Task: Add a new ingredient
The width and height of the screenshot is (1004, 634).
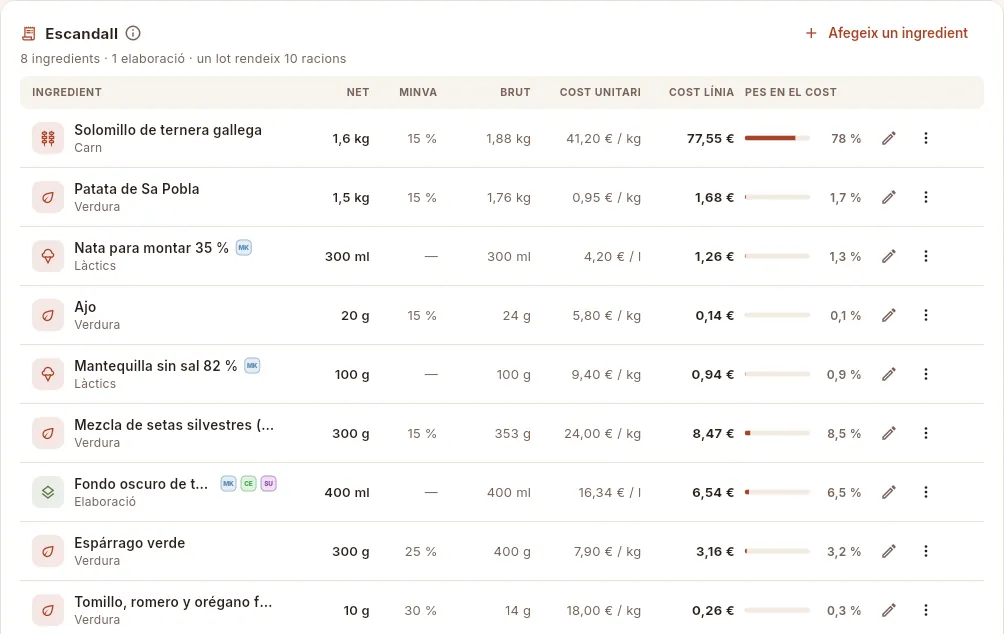Action: point(887,33)
